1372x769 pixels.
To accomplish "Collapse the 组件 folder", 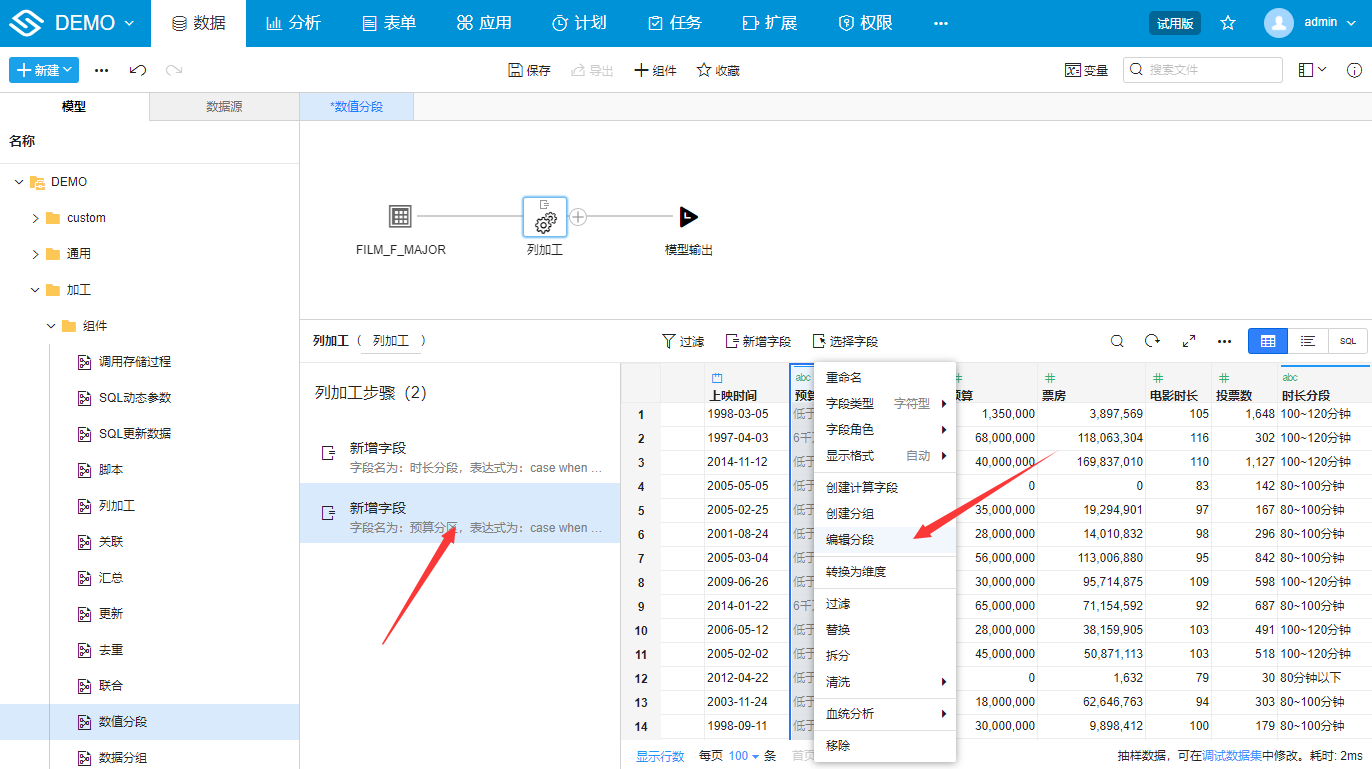I will coord(51,326).
